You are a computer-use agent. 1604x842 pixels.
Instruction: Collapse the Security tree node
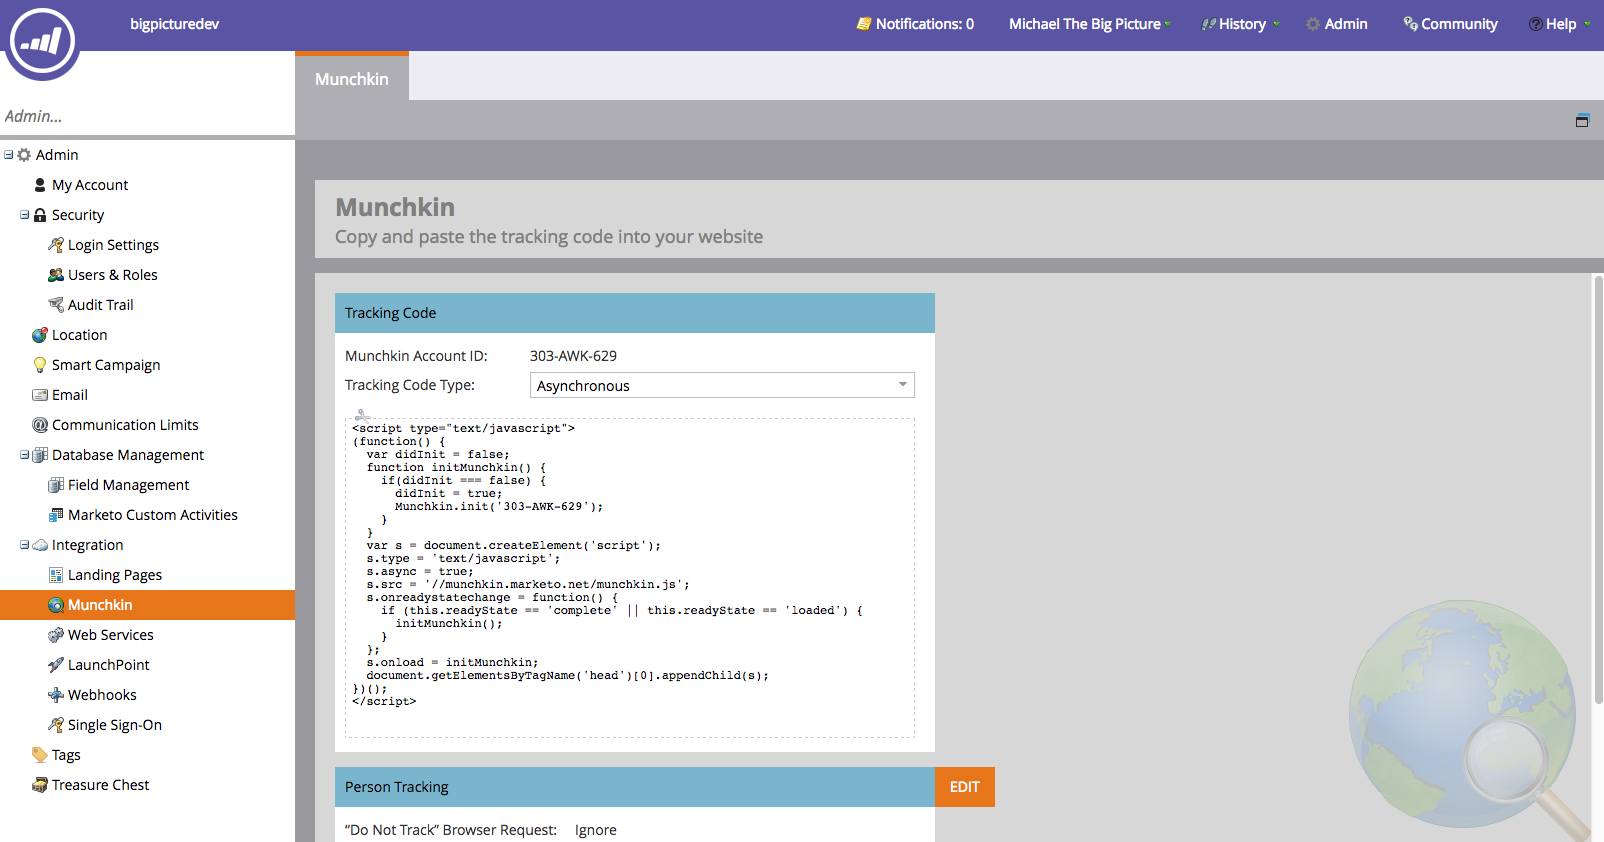pos(24,215)
